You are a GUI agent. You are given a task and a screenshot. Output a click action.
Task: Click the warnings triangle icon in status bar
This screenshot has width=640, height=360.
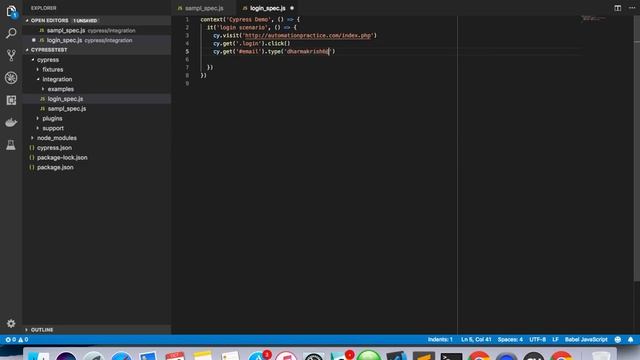20,340
